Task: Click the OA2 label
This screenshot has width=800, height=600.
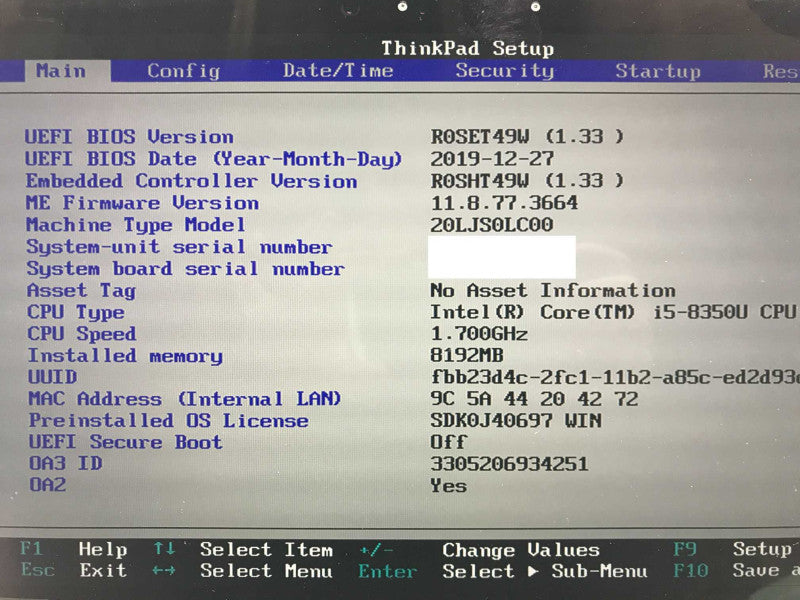Action: click(47, 485)
